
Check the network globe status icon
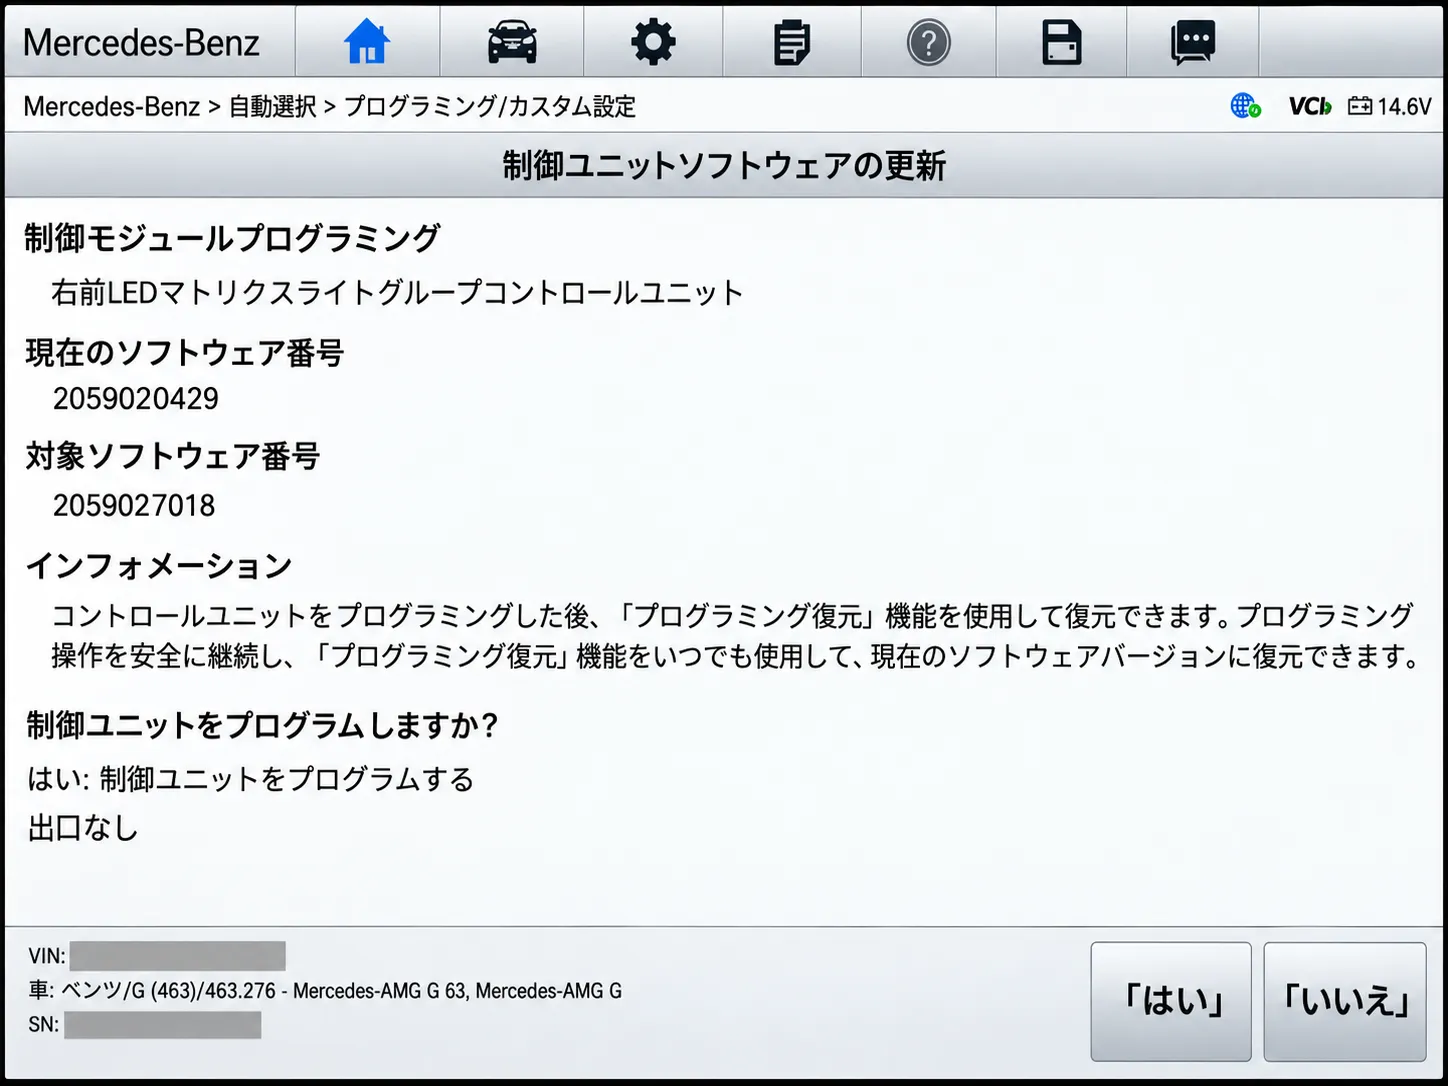1245,106
